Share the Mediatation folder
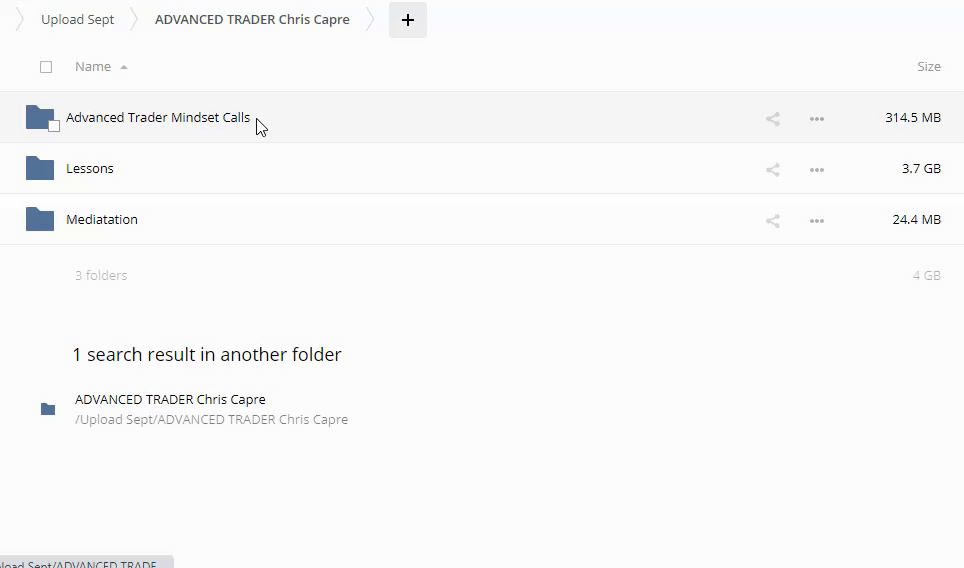The height and width of the screenshot is (568, 964). tap(773, 221)
